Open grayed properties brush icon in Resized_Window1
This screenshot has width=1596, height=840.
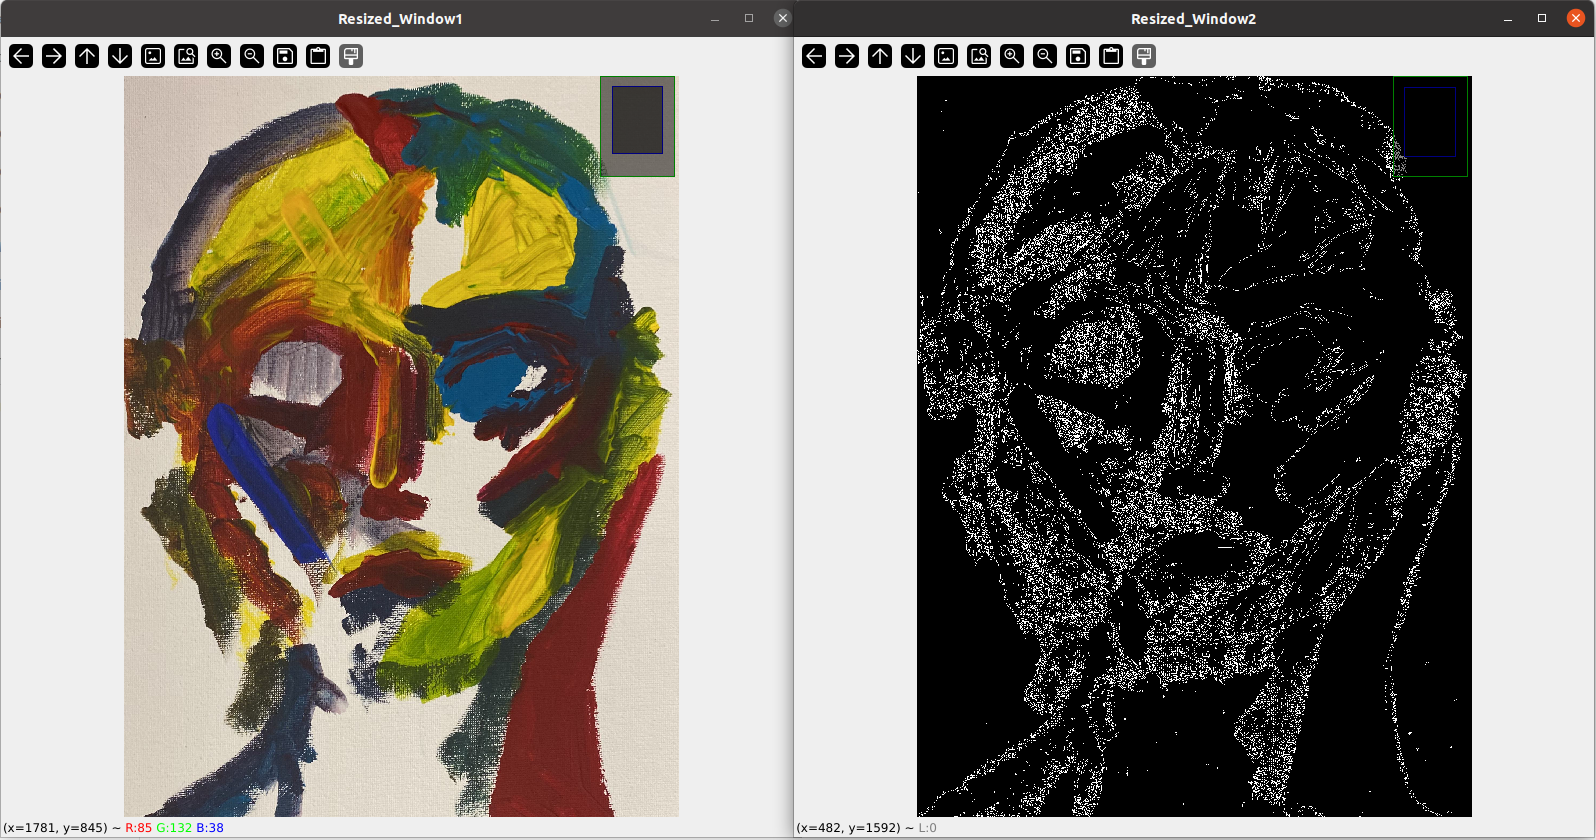(351, 56)
